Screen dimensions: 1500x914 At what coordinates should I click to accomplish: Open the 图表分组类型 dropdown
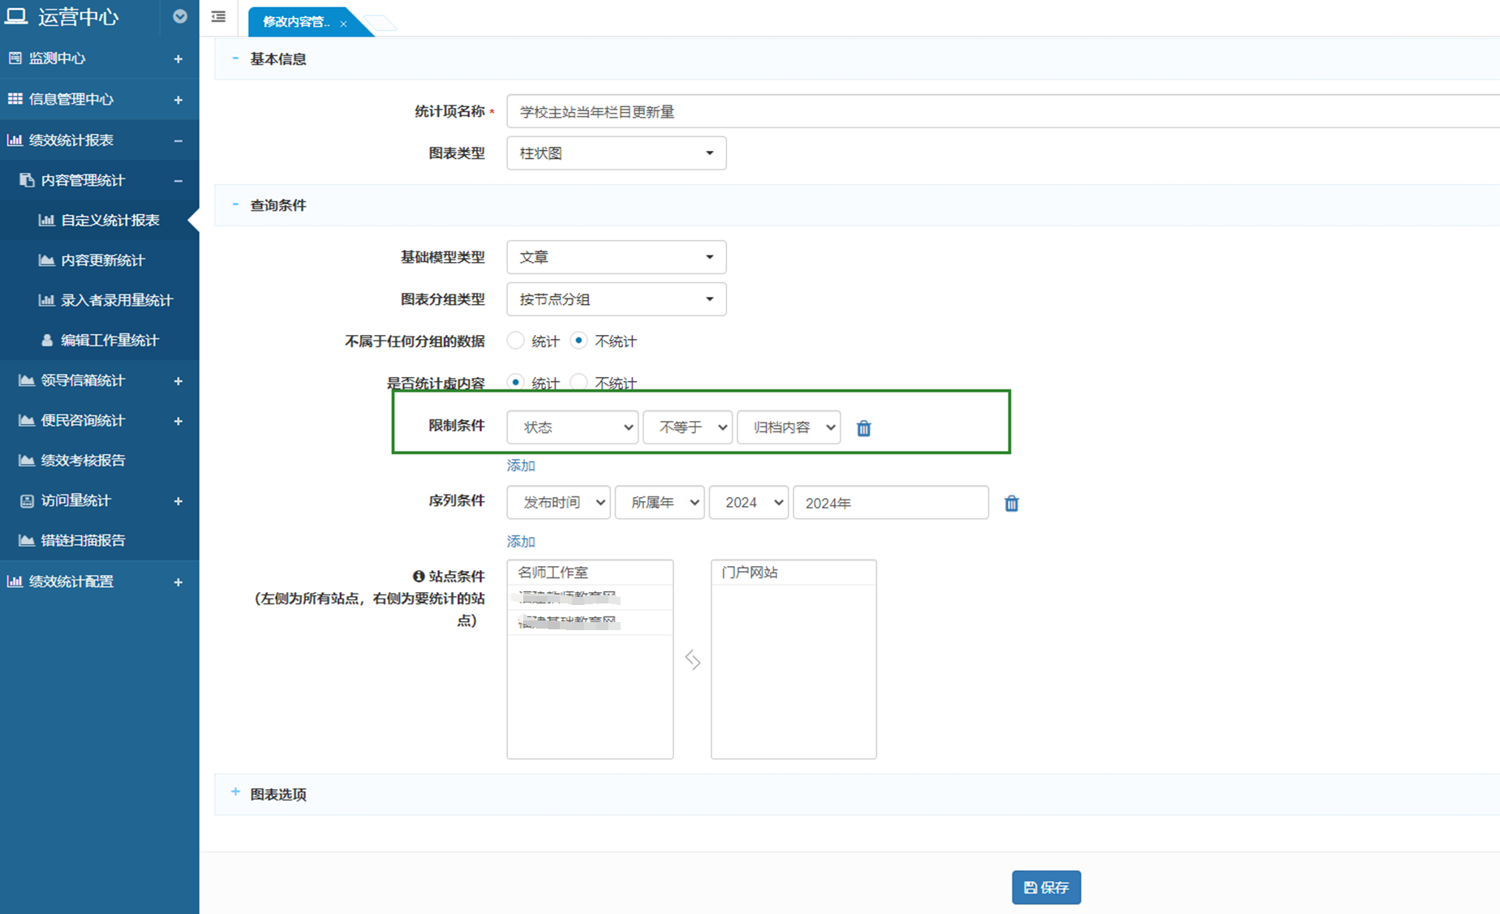click(616, 299)
